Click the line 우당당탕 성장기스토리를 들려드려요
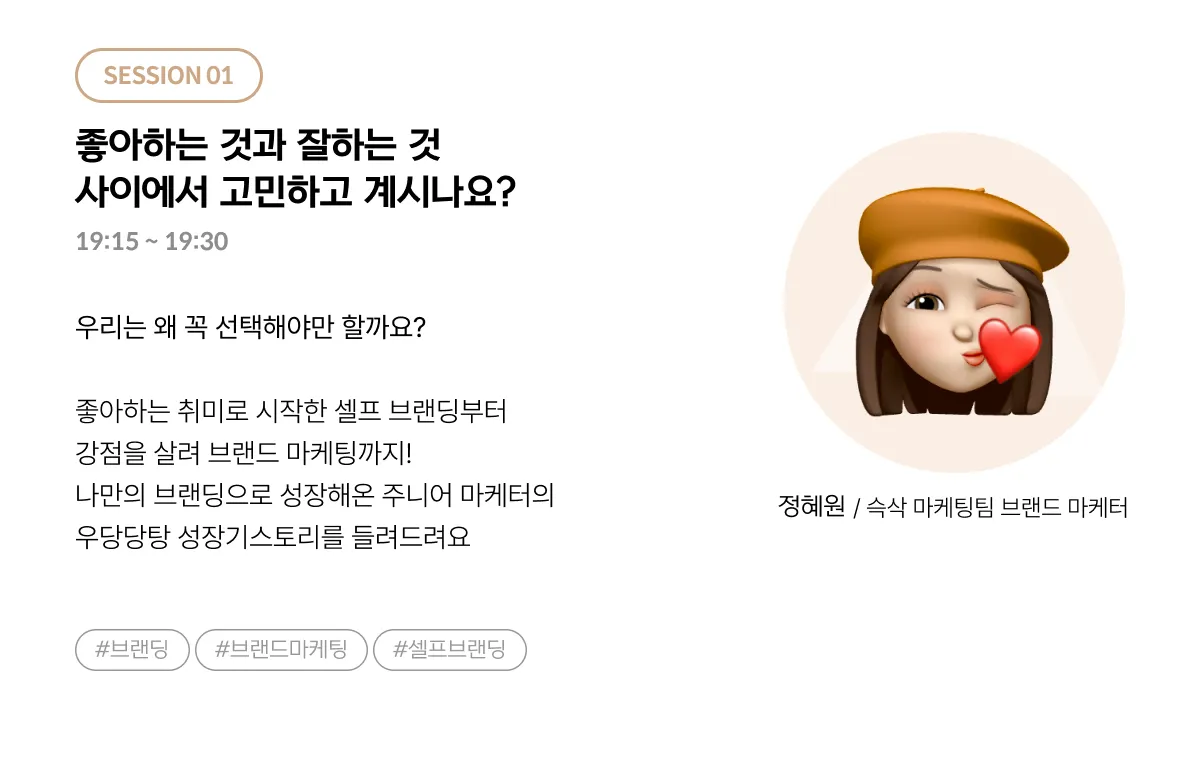The width and height of the screenshot is (1200, 761). [x=273, y=537]
